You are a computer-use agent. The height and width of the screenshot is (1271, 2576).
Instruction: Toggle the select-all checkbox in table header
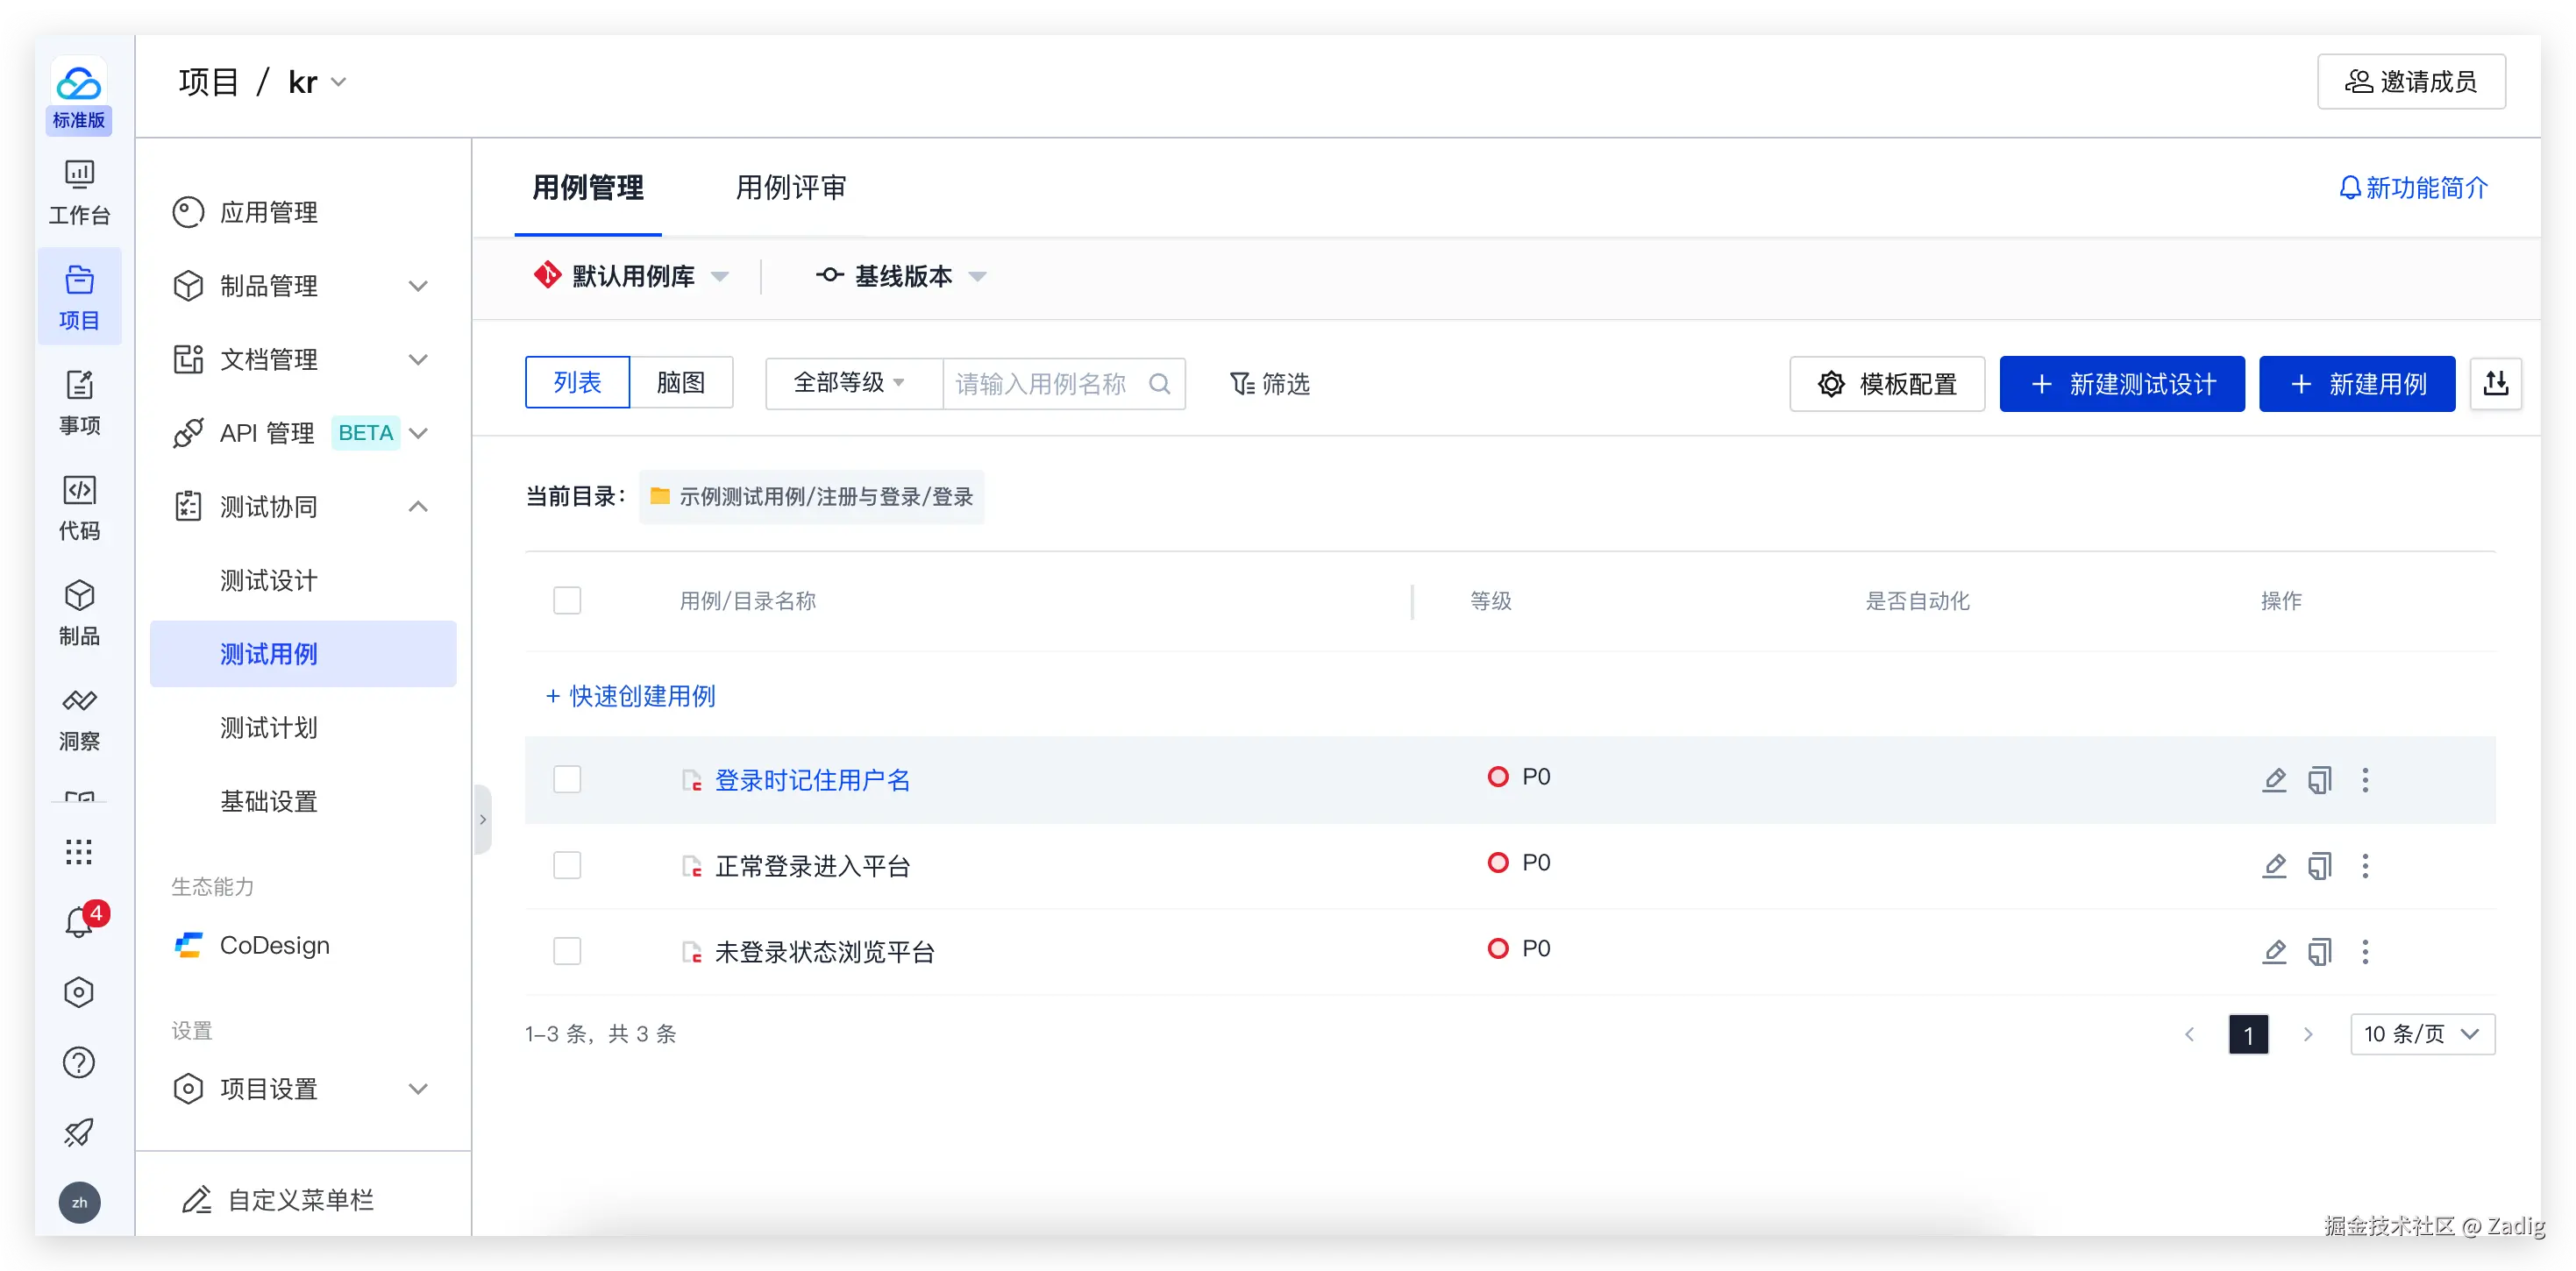(567, 601)
